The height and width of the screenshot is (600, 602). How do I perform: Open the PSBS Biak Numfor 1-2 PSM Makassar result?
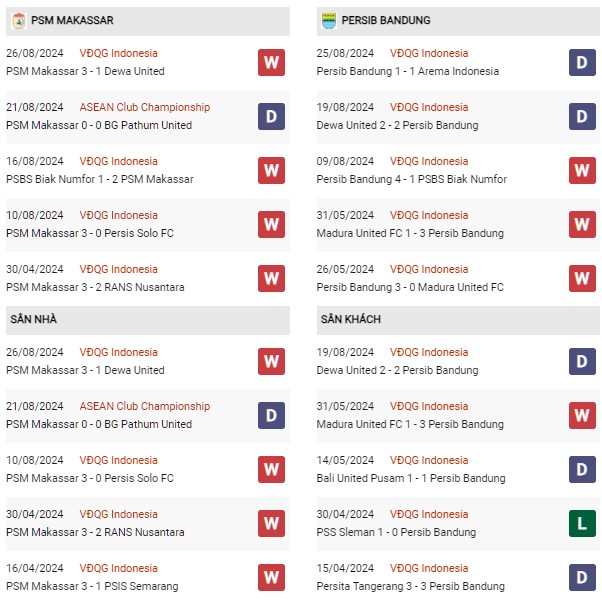[x=100, y=179]
